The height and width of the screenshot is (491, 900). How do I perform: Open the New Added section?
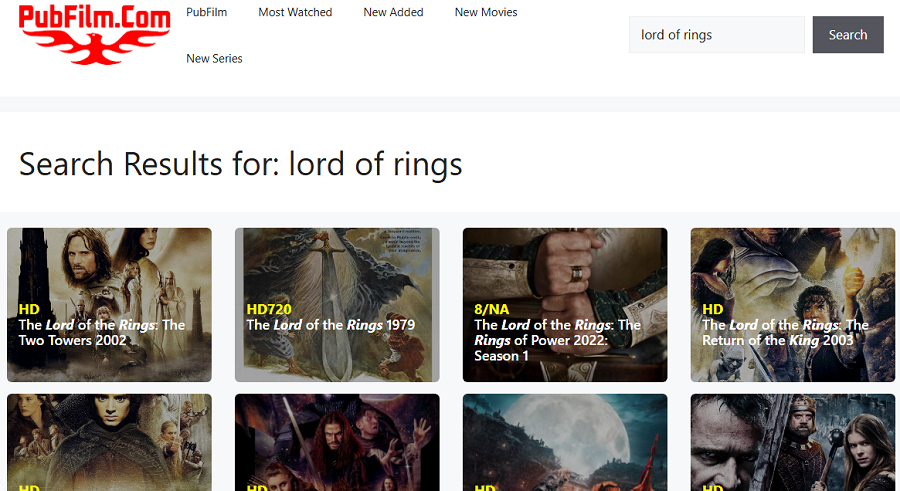point(393,12)
